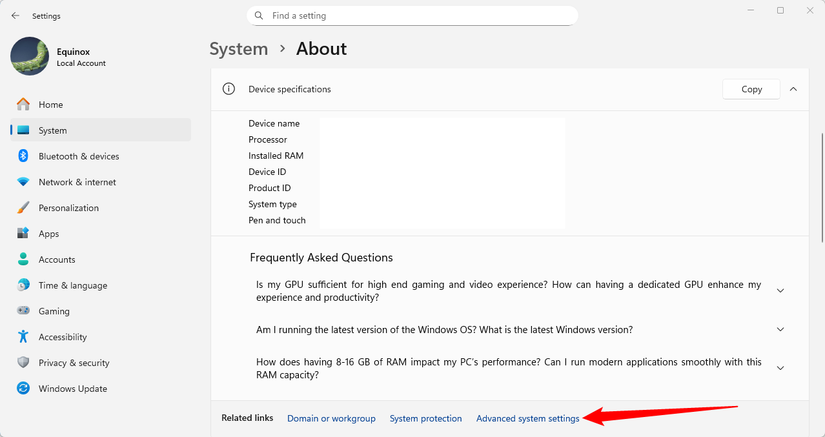Select the Apps icon in sidebar
This screenshot has width=825, height=437.
23,234
